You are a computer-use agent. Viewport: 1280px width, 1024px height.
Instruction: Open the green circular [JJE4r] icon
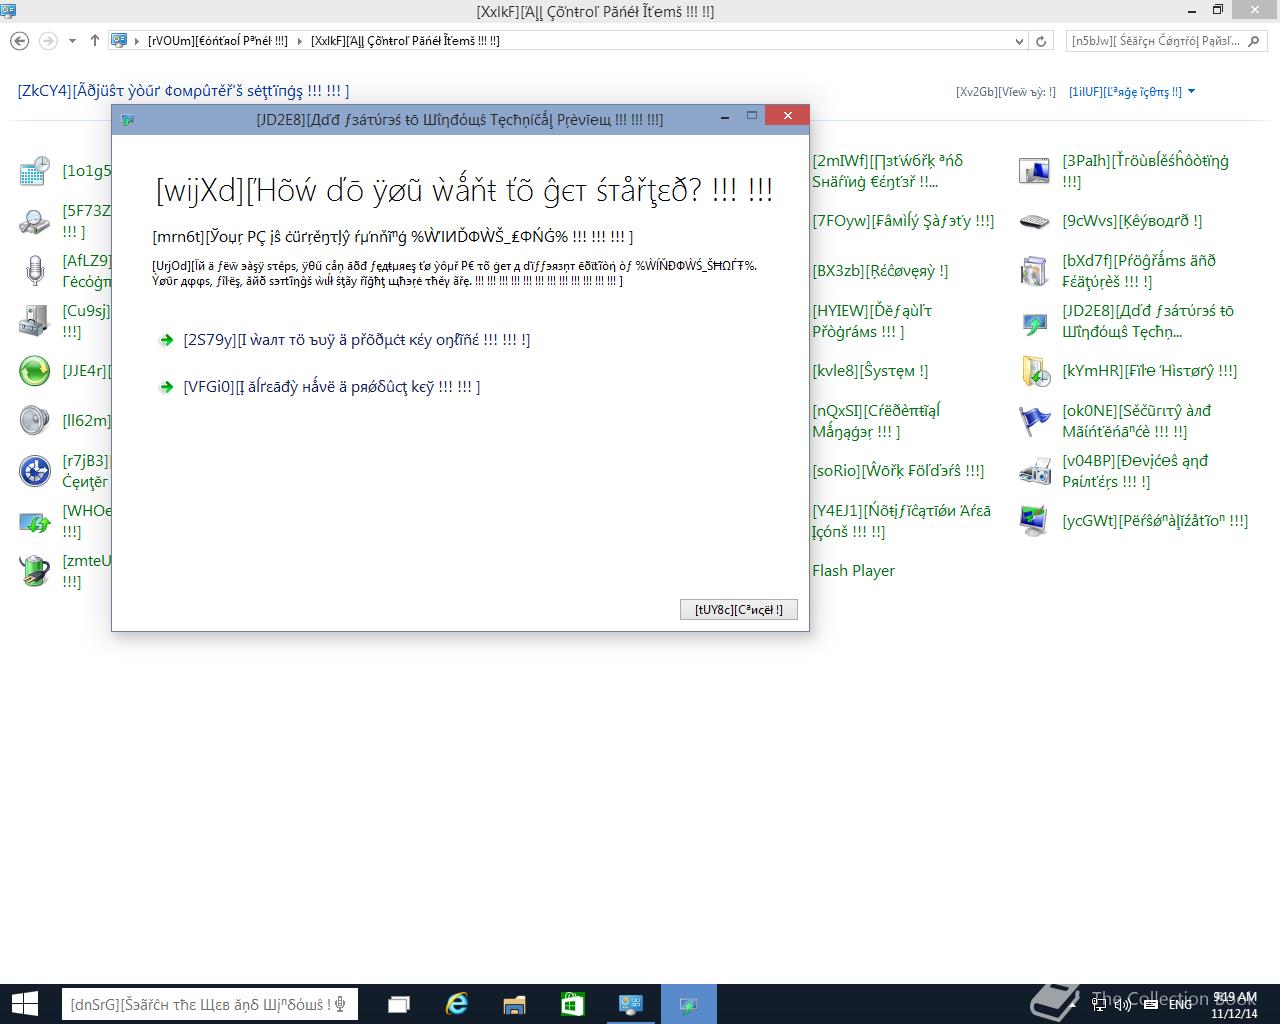pyautogui.click(x=35, y=371)
